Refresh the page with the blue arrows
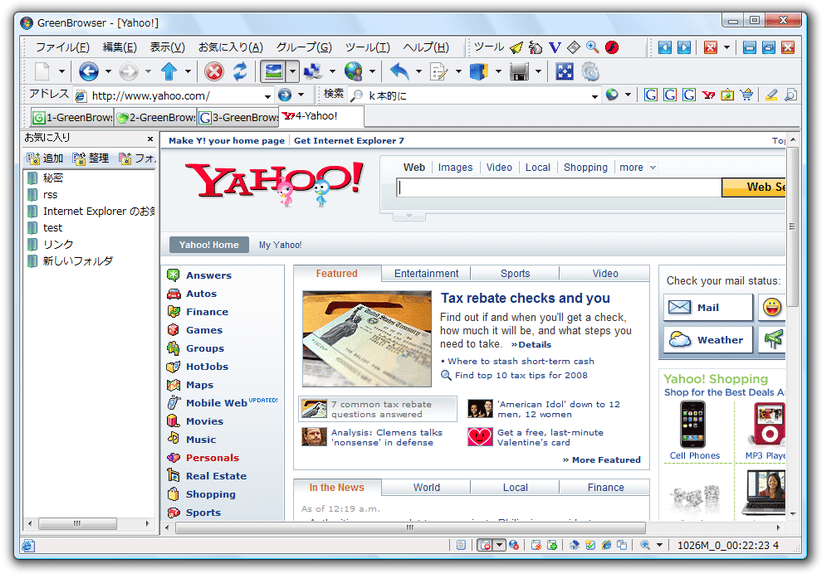The height and width of the screenshot is (574, 822). click(240, 71)
